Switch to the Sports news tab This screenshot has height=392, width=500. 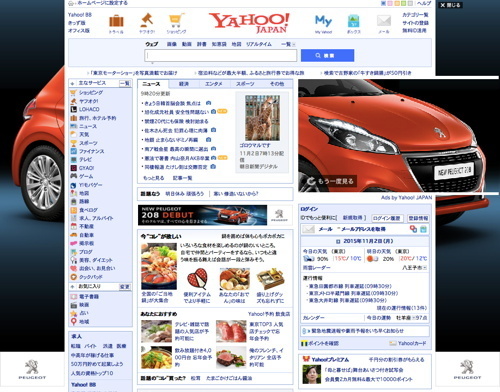click(x=245, y=84)
